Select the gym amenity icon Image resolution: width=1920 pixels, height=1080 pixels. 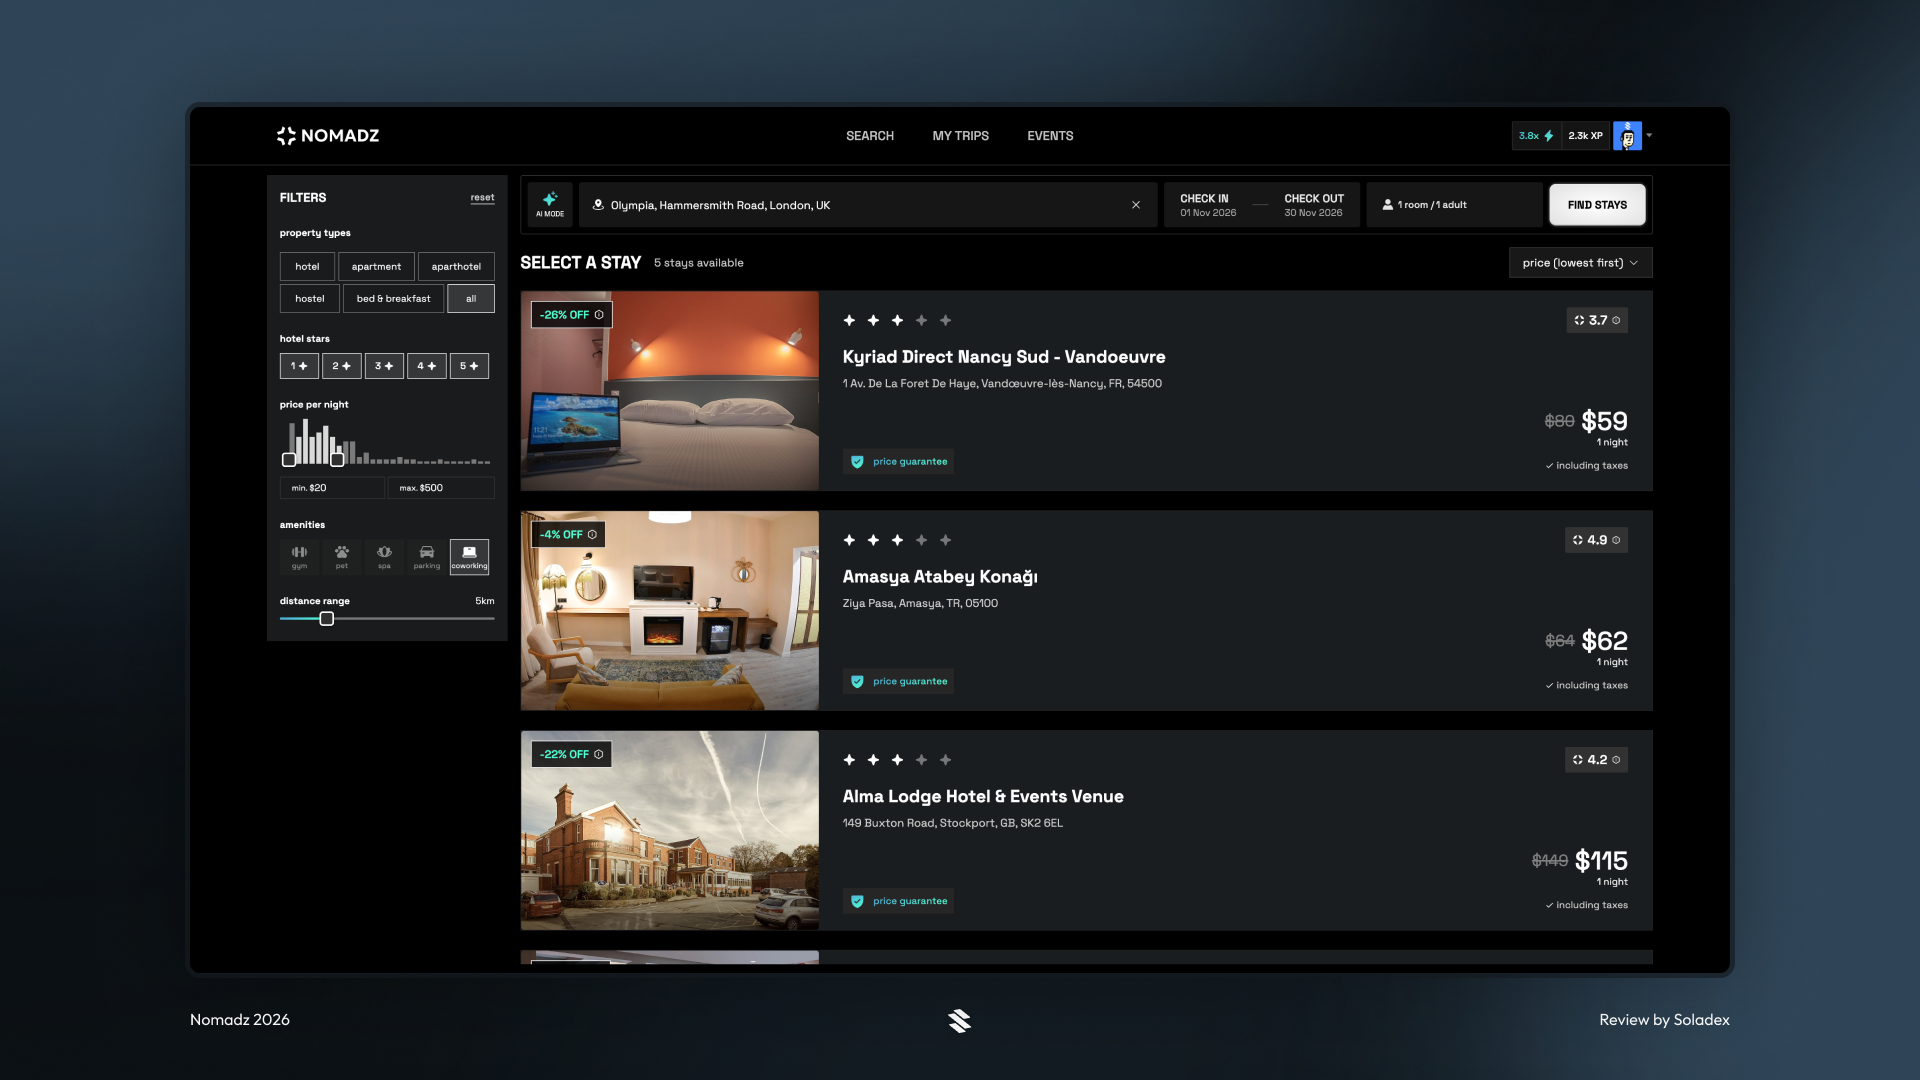point(299,557)
